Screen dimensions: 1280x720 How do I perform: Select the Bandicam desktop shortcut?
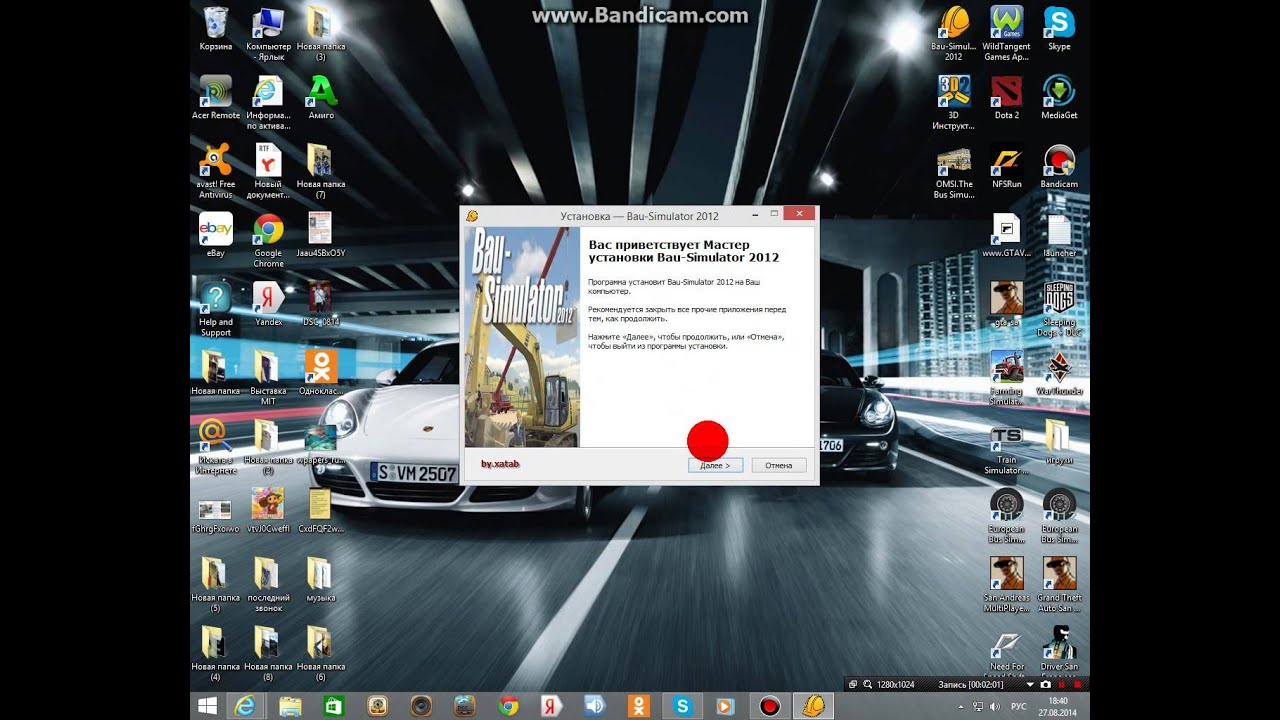(1059, 167)
